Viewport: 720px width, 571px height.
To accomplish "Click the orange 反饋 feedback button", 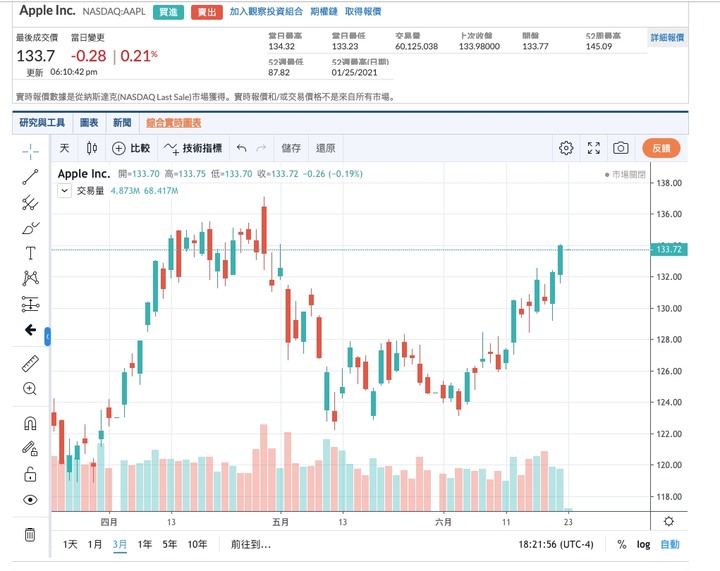I will [661, 148].
